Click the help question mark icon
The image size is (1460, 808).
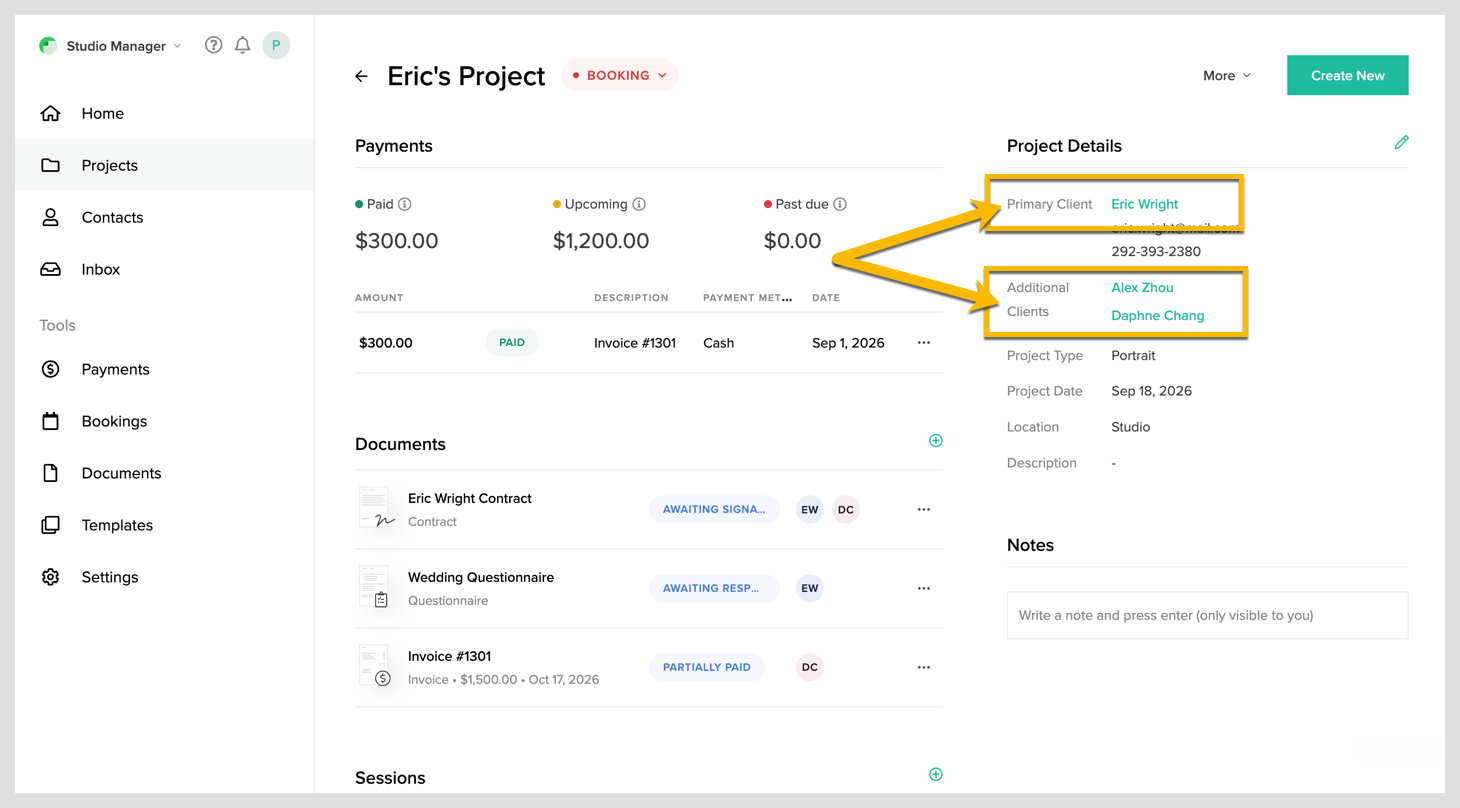tap(213, 45)
